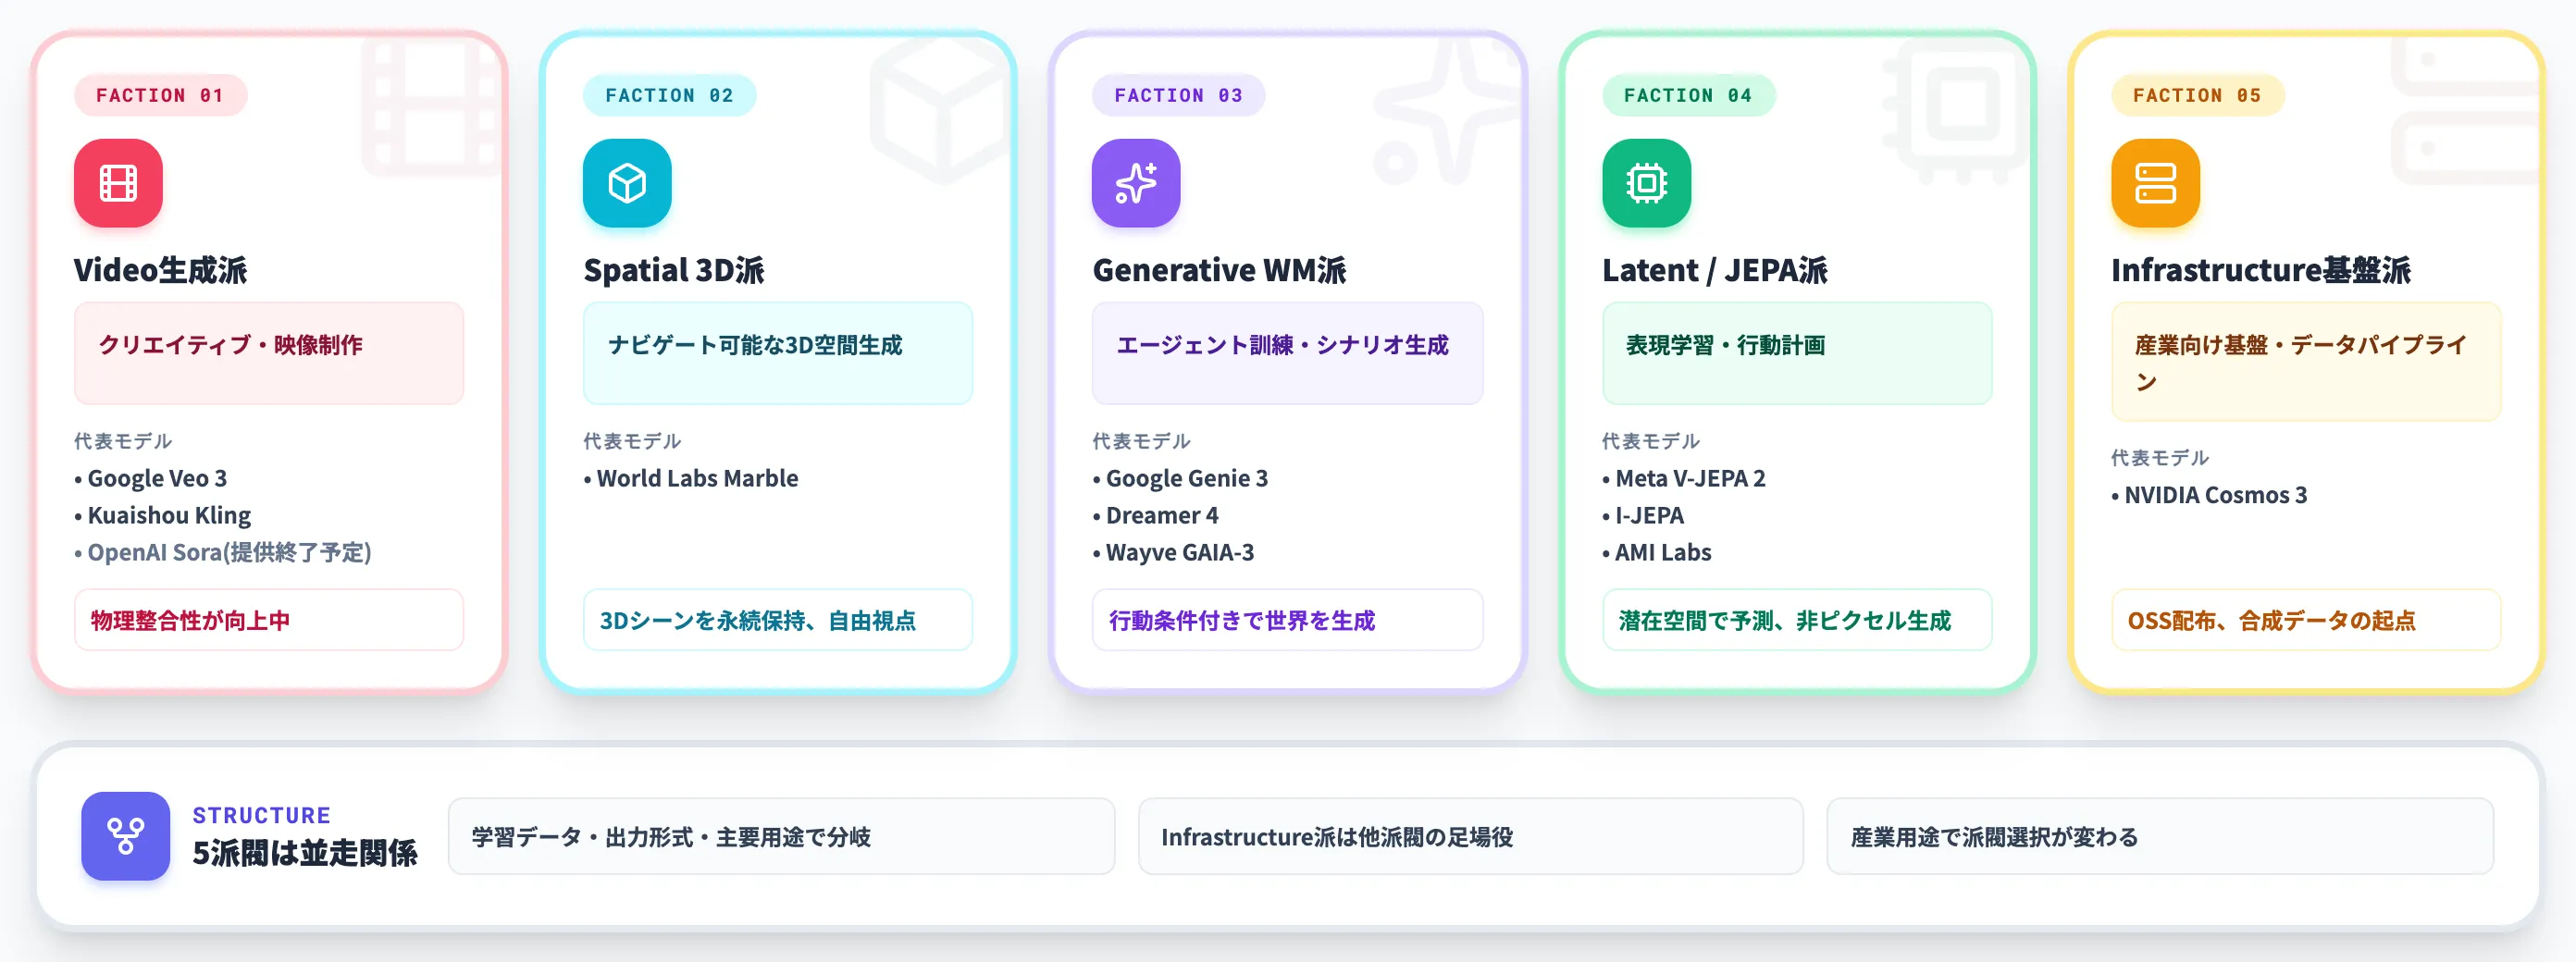Click the World Labs Marble item
The image size is (2576, 962).
(691, 478)
